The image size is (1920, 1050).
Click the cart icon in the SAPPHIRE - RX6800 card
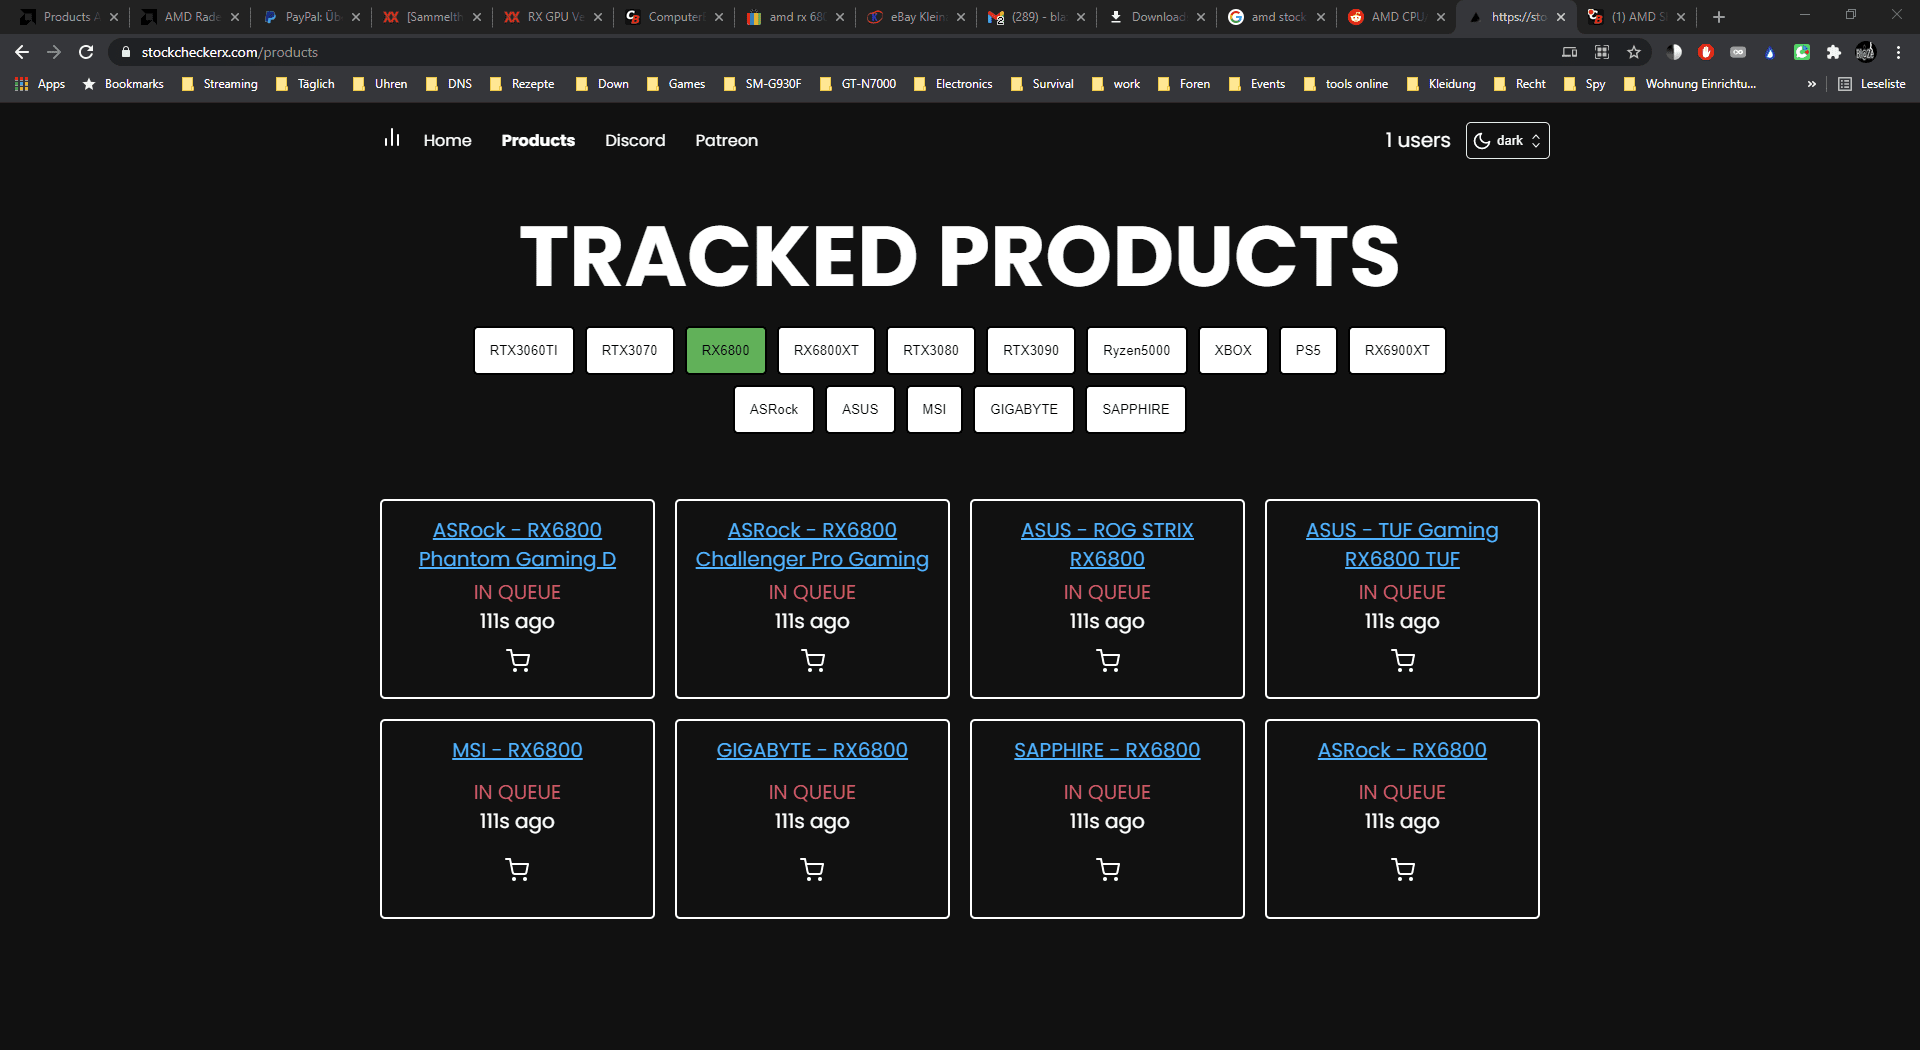(1108, 869)
